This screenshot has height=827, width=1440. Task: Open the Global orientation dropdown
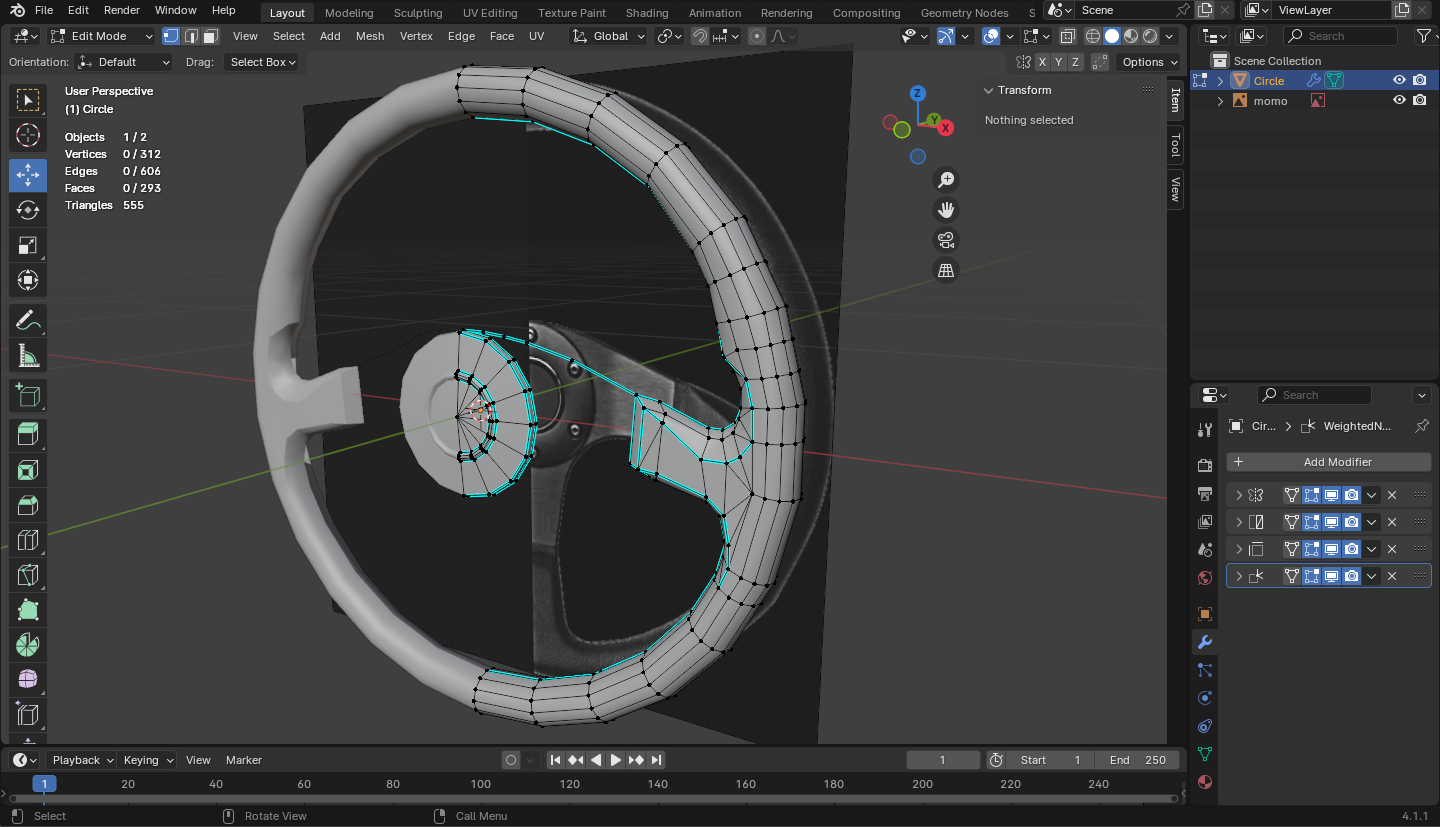coord(609,36)
